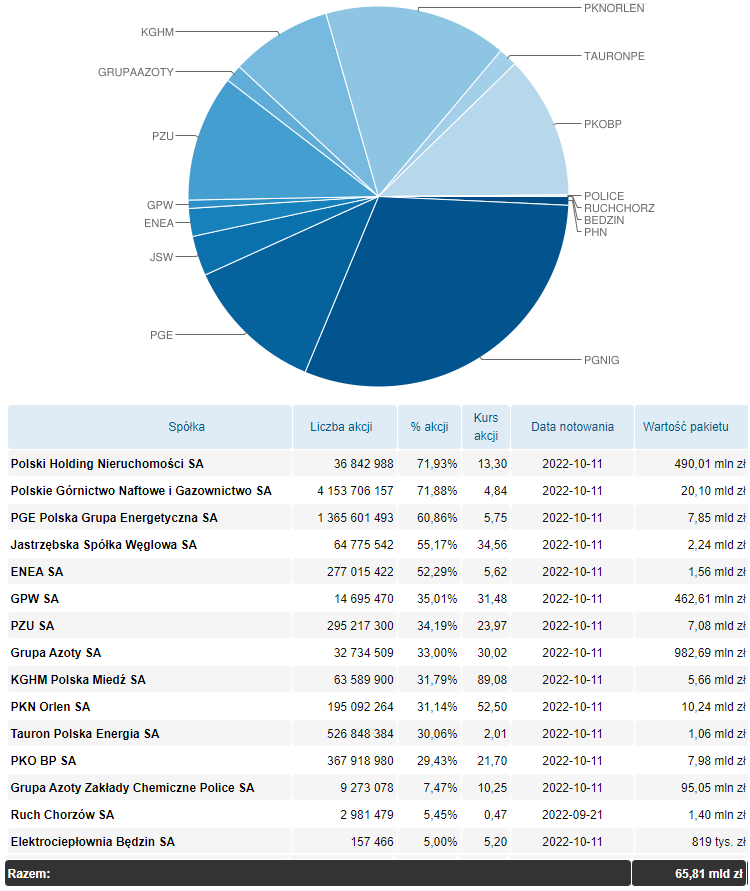Open PKN Orlen SA company link
The image size is (750, 891).
pyautogui.click(x=50, y=706)
